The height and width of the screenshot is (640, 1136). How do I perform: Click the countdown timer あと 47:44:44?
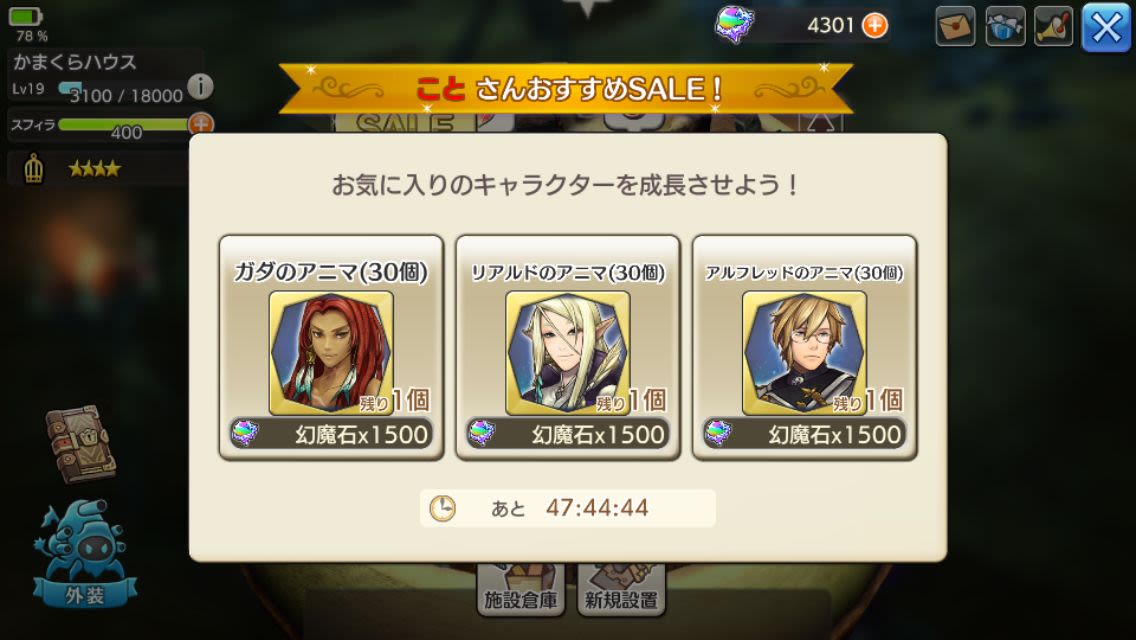click(568, 508)
